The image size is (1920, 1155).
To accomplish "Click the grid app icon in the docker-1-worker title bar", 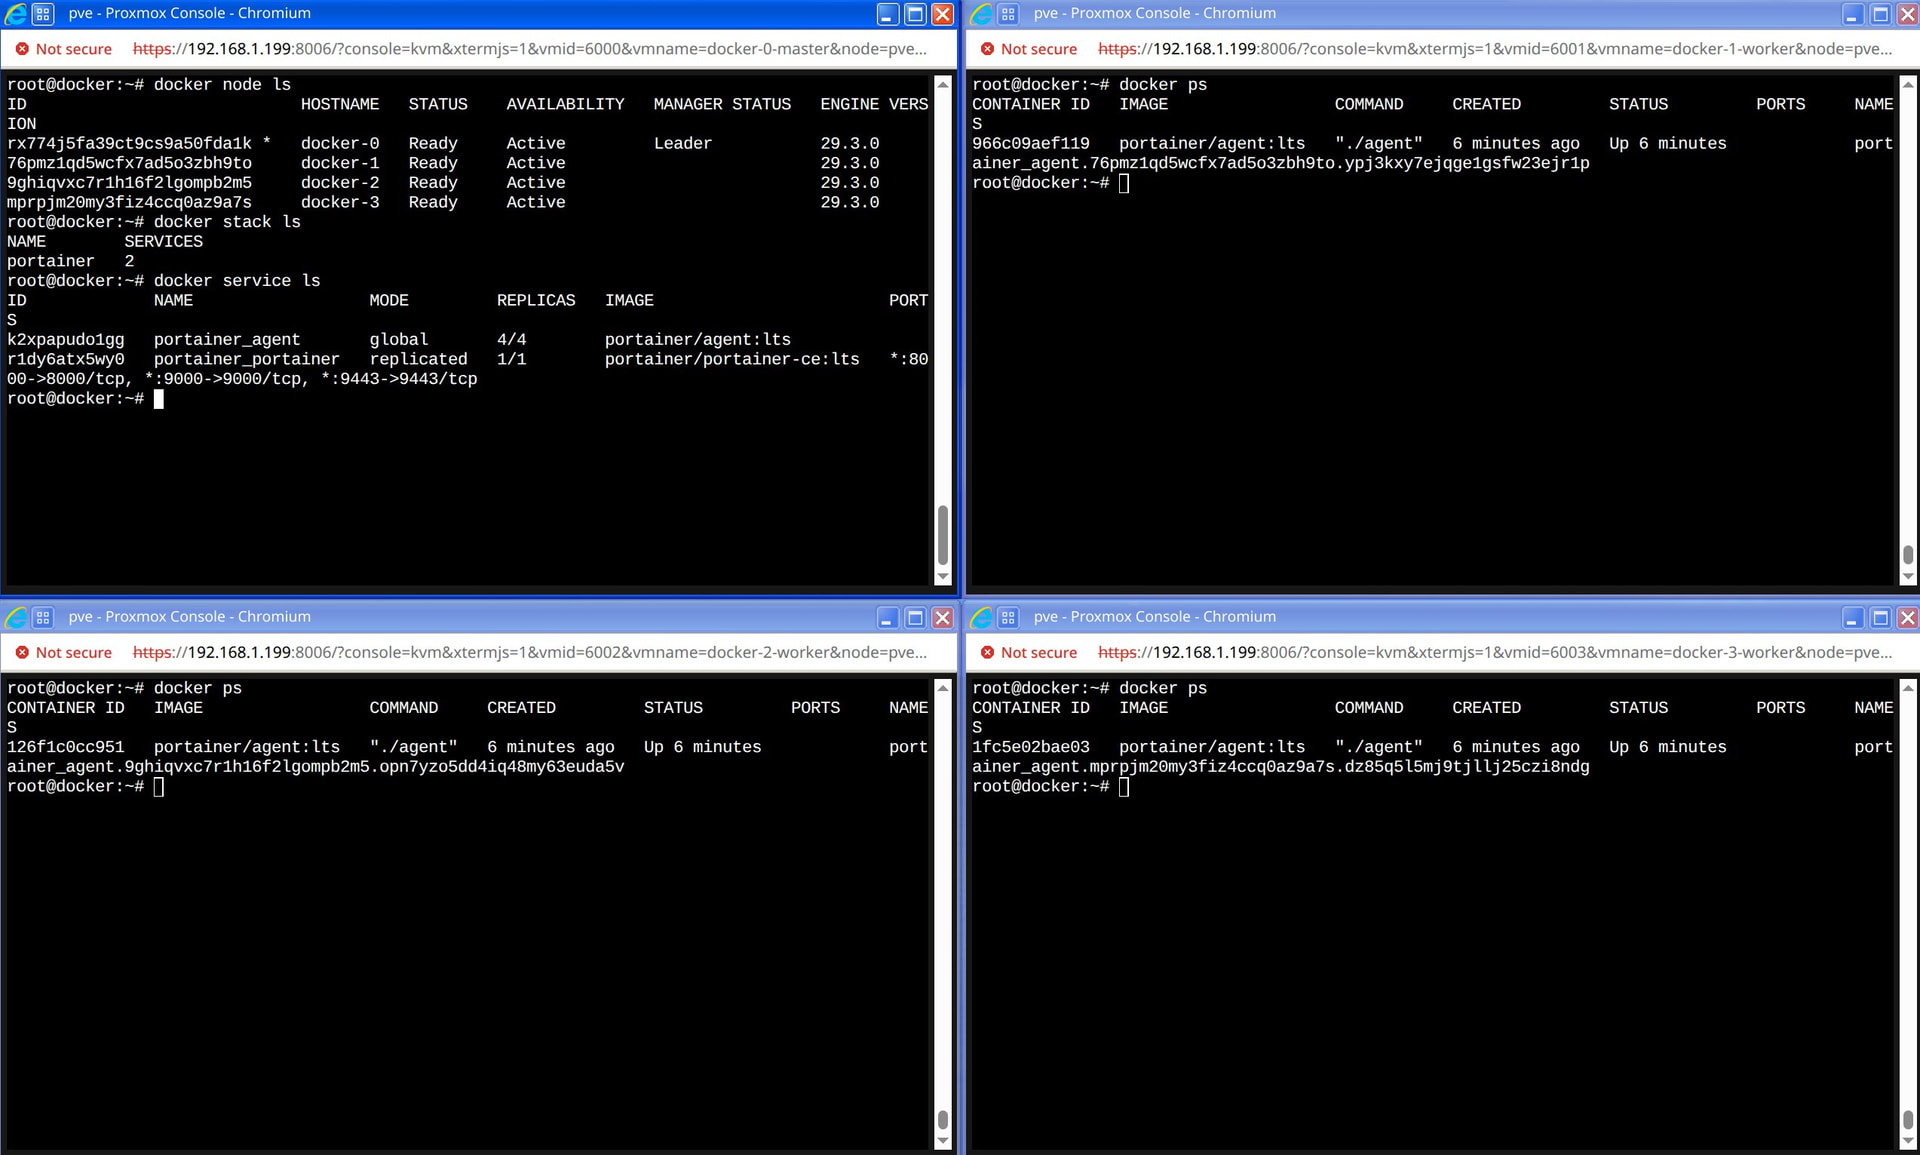I will 1008,14.
